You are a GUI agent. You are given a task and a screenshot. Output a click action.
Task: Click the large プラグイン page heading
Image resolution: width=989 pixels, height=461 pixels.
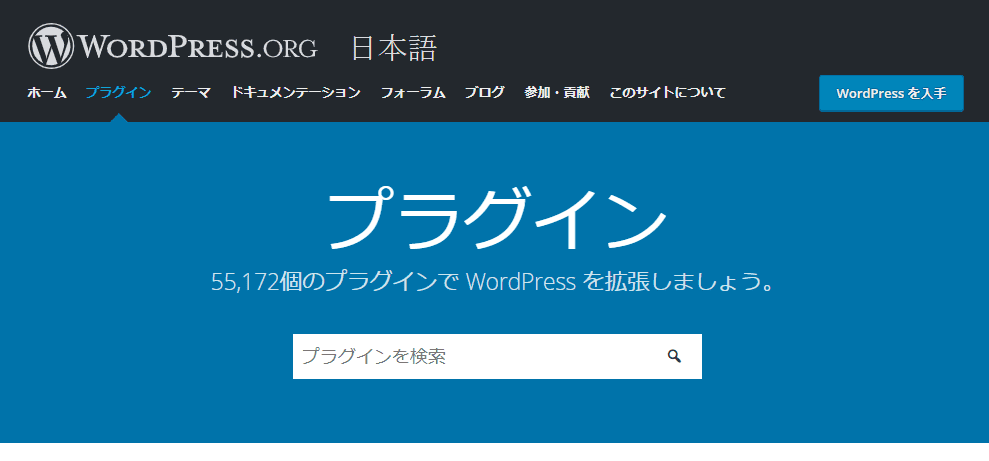[x=497, y=218]
